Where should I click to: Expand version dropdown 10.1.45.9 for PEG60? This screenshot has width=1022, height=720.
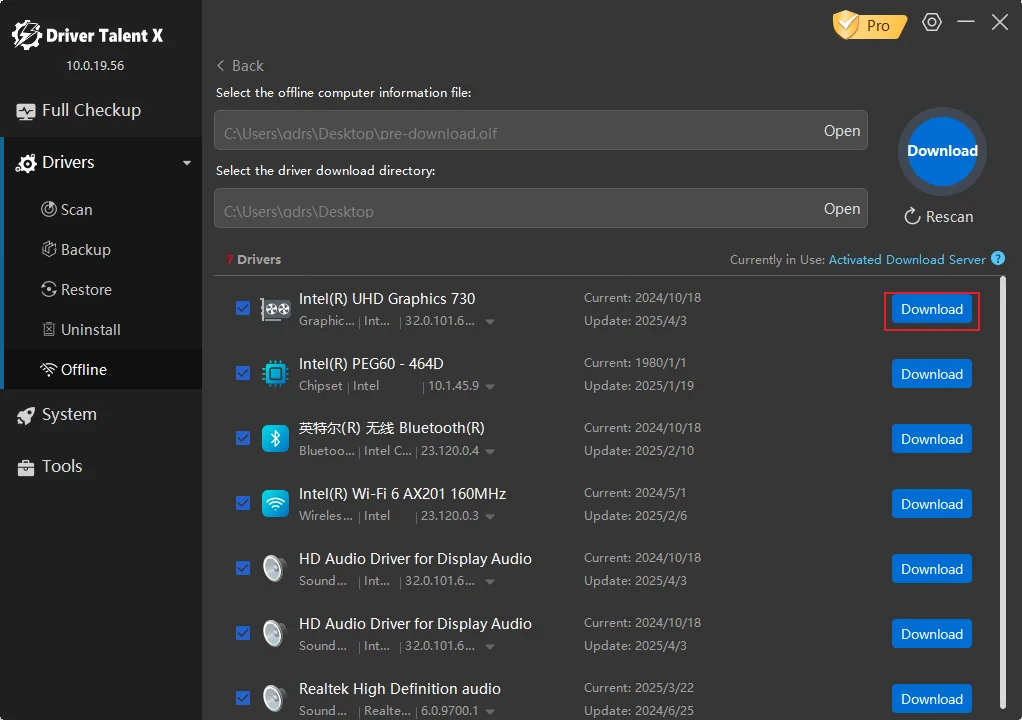click(489, 386)
